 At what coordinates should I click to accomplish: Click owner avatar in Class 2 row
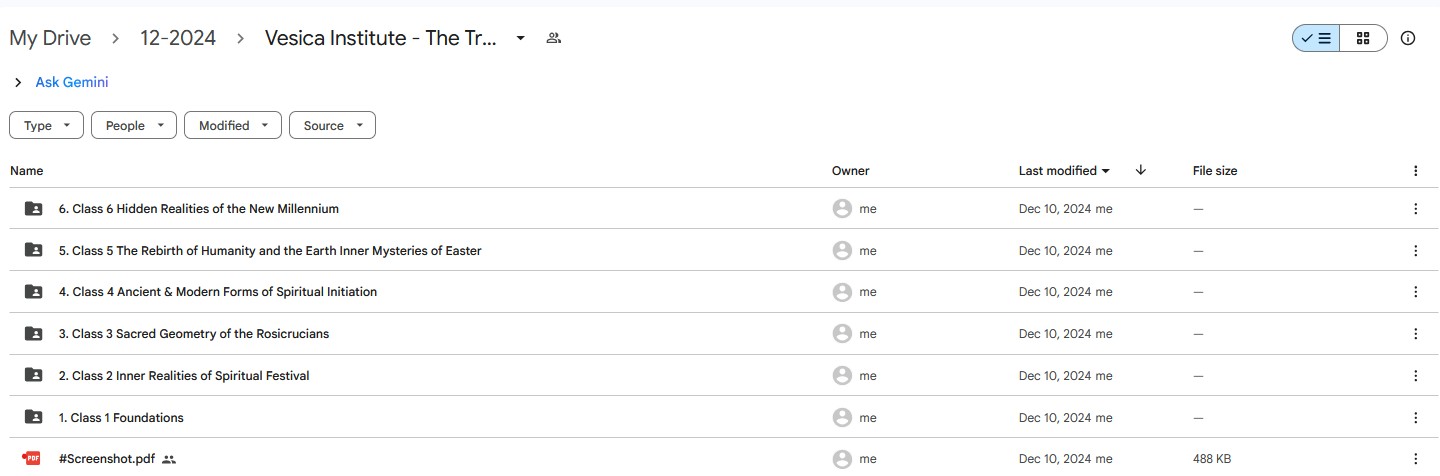(x=842, y=376)
